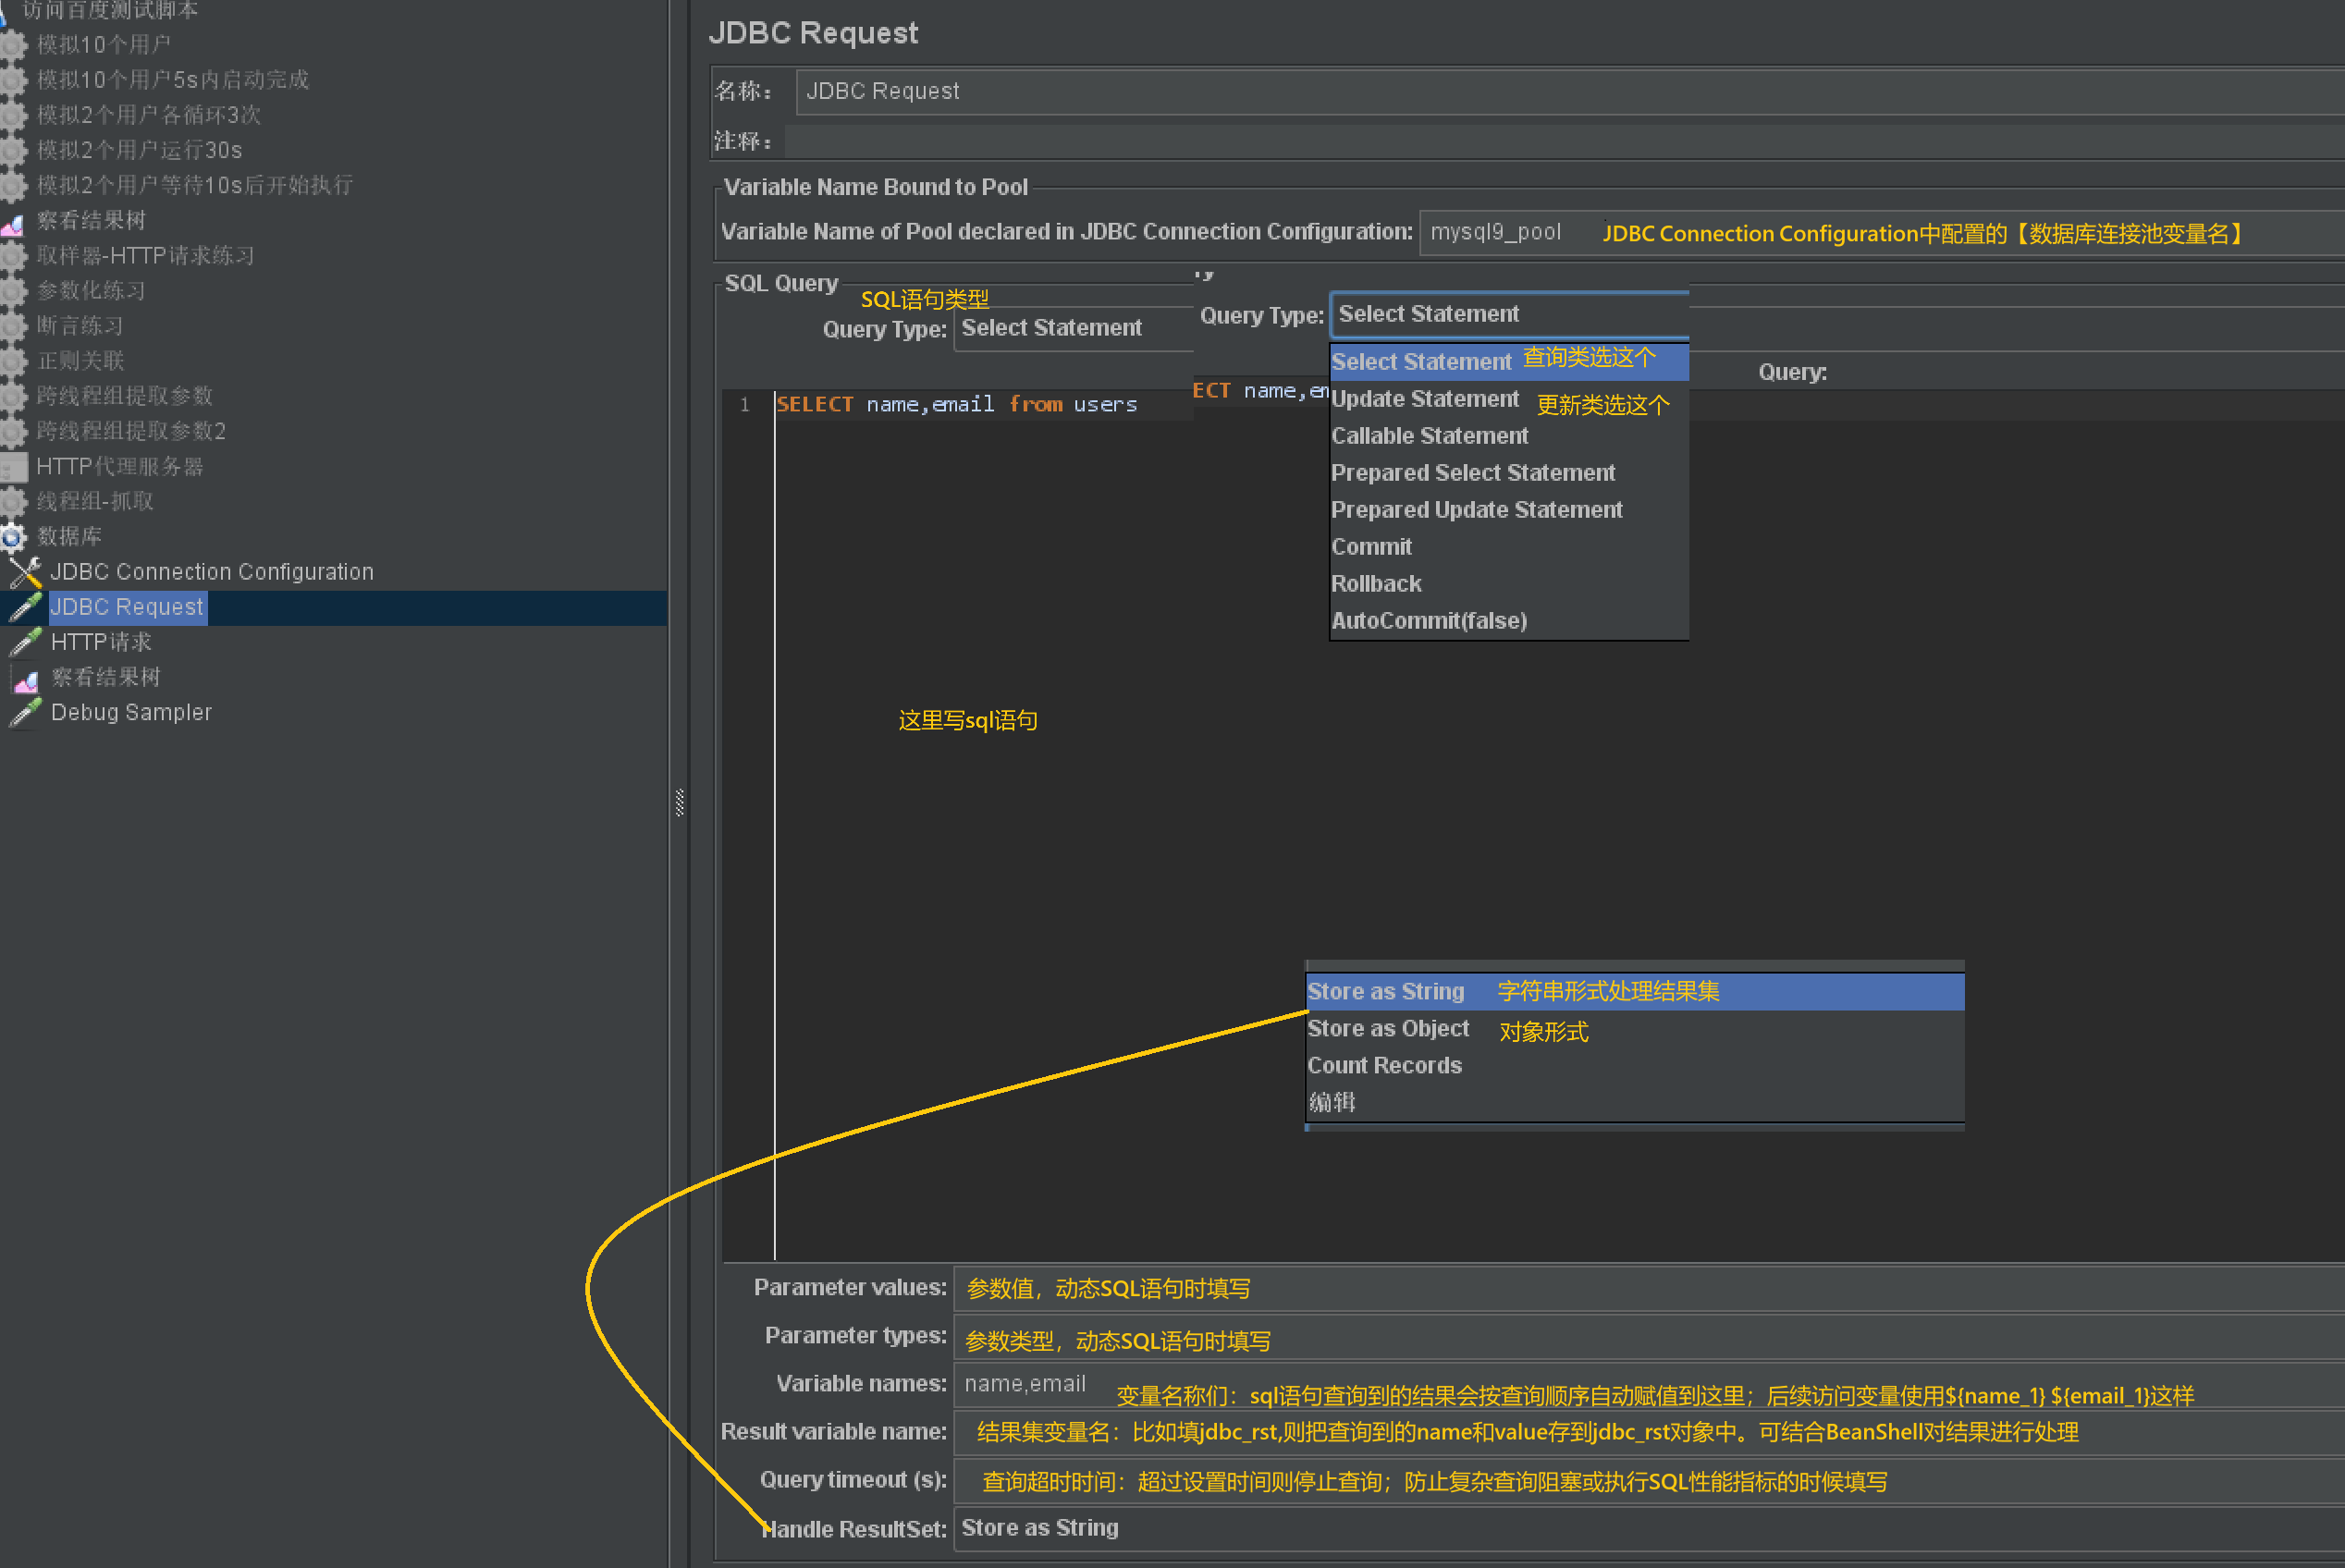Image resolution: width=2345 pixels, height=1568 pixels.
Task: Click the 察看结果树 listener icon under 数据库
Action: 25,679
